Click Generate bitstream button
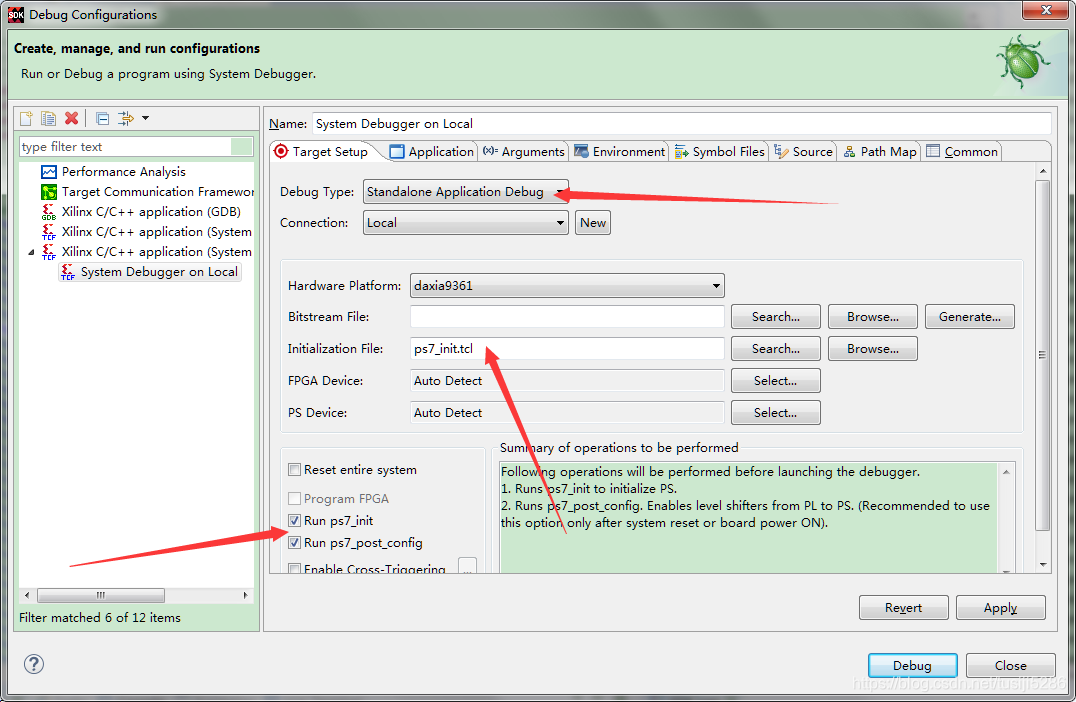The height and width of the screenshot is (702, 1076). [970, 317]
